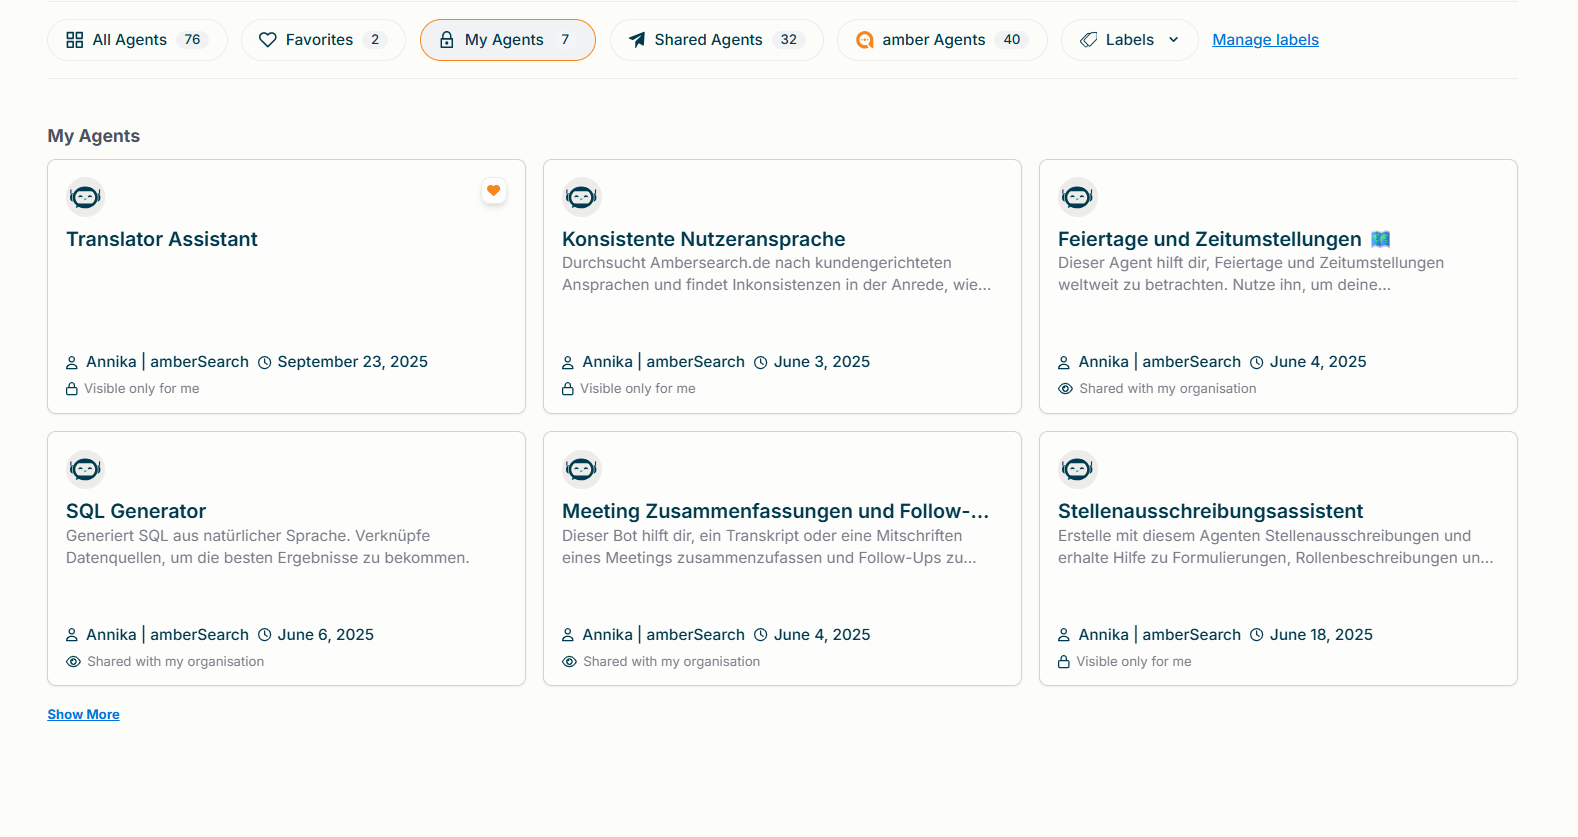1578x837 pixels.
Task: Click the map emoji beside Feiertage title
Action: [1380, 239]
